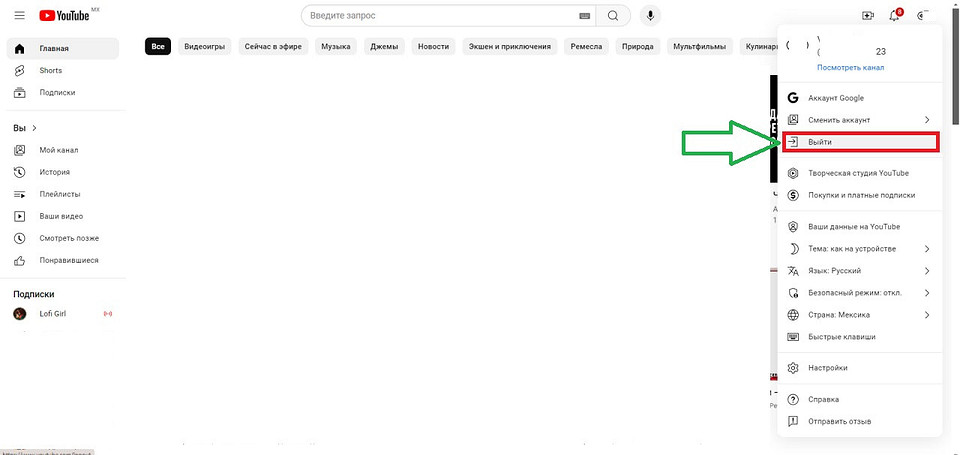Image resolution: width=960 pixels, height=455 pixels.
Task: Open Безопасный режим: откл. setting
Action: (860, 293)
